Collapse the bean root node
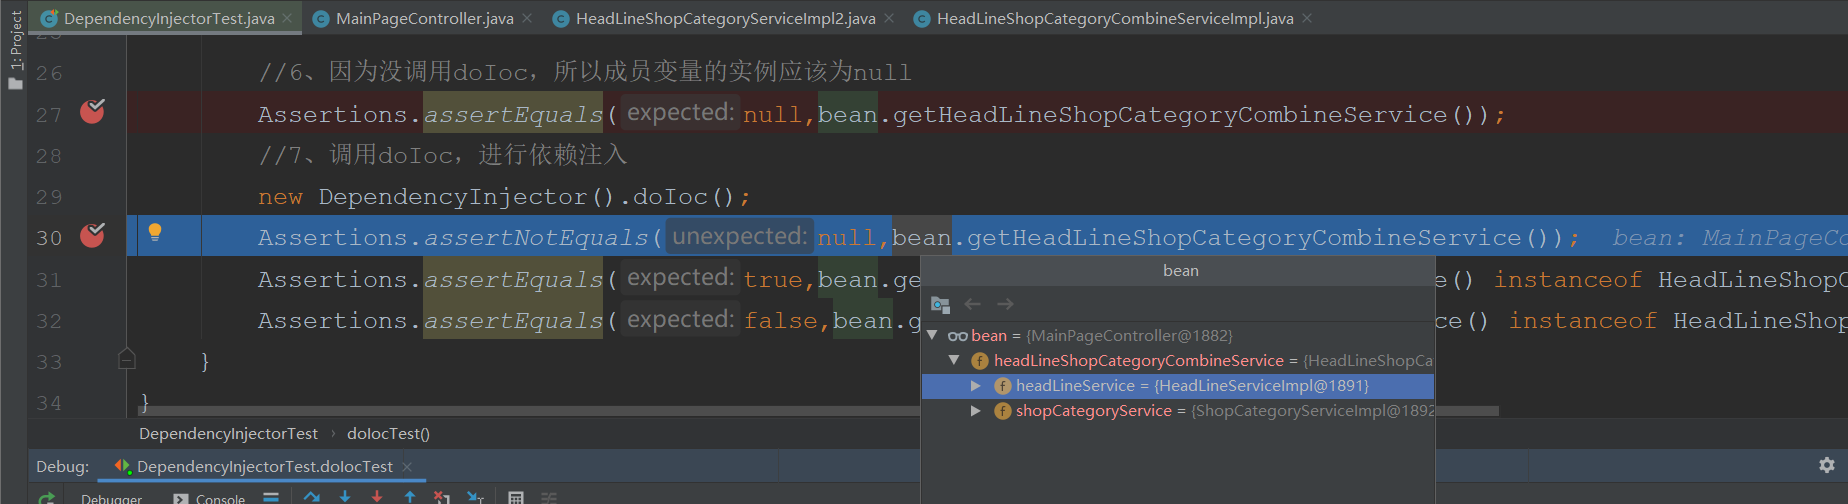This screenshot has height=504, width=1848. click(932, 335)
